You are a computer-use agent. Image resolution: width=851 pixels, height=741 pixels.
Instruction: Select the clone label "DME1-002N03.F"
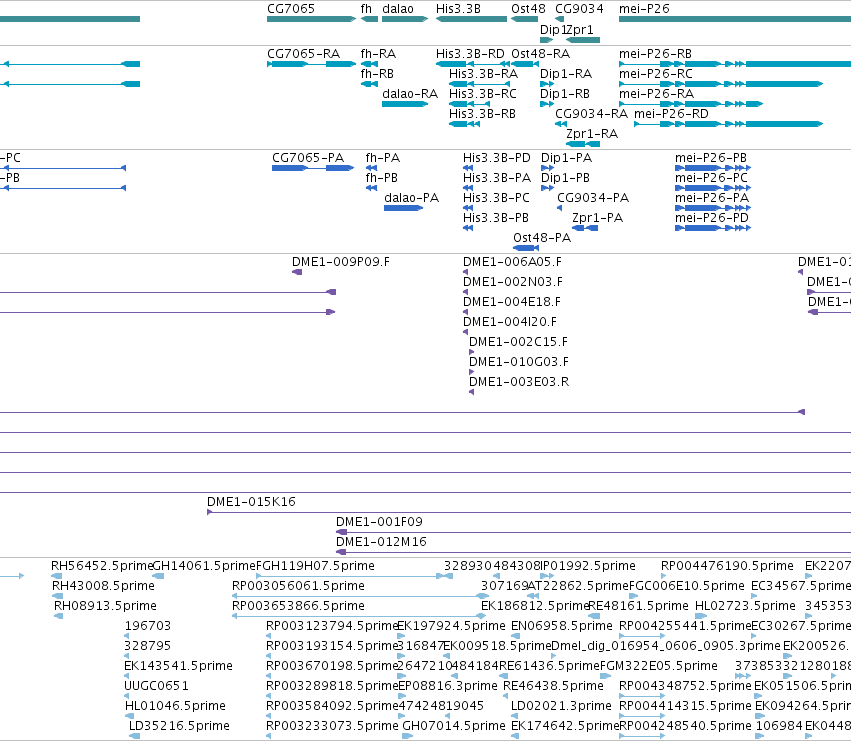tap(512, 282)
